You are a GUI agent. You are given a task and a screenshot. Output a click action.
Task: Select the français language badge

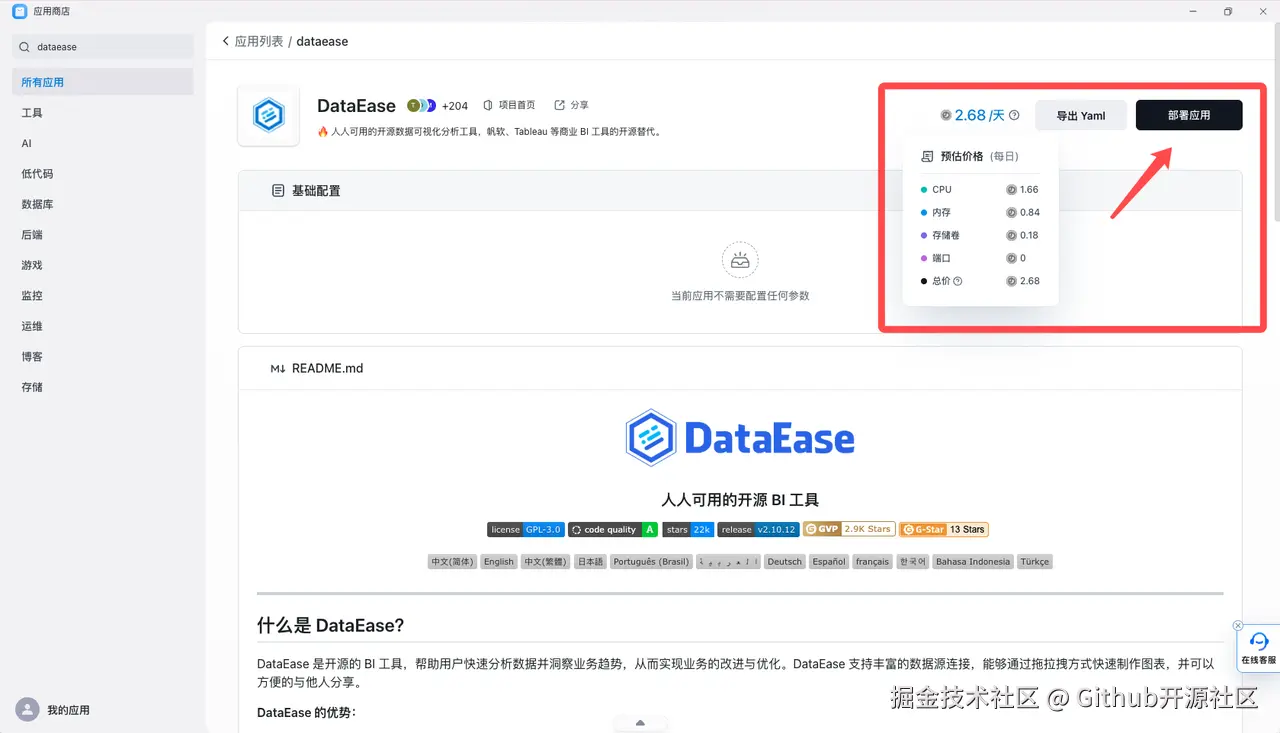872,562
